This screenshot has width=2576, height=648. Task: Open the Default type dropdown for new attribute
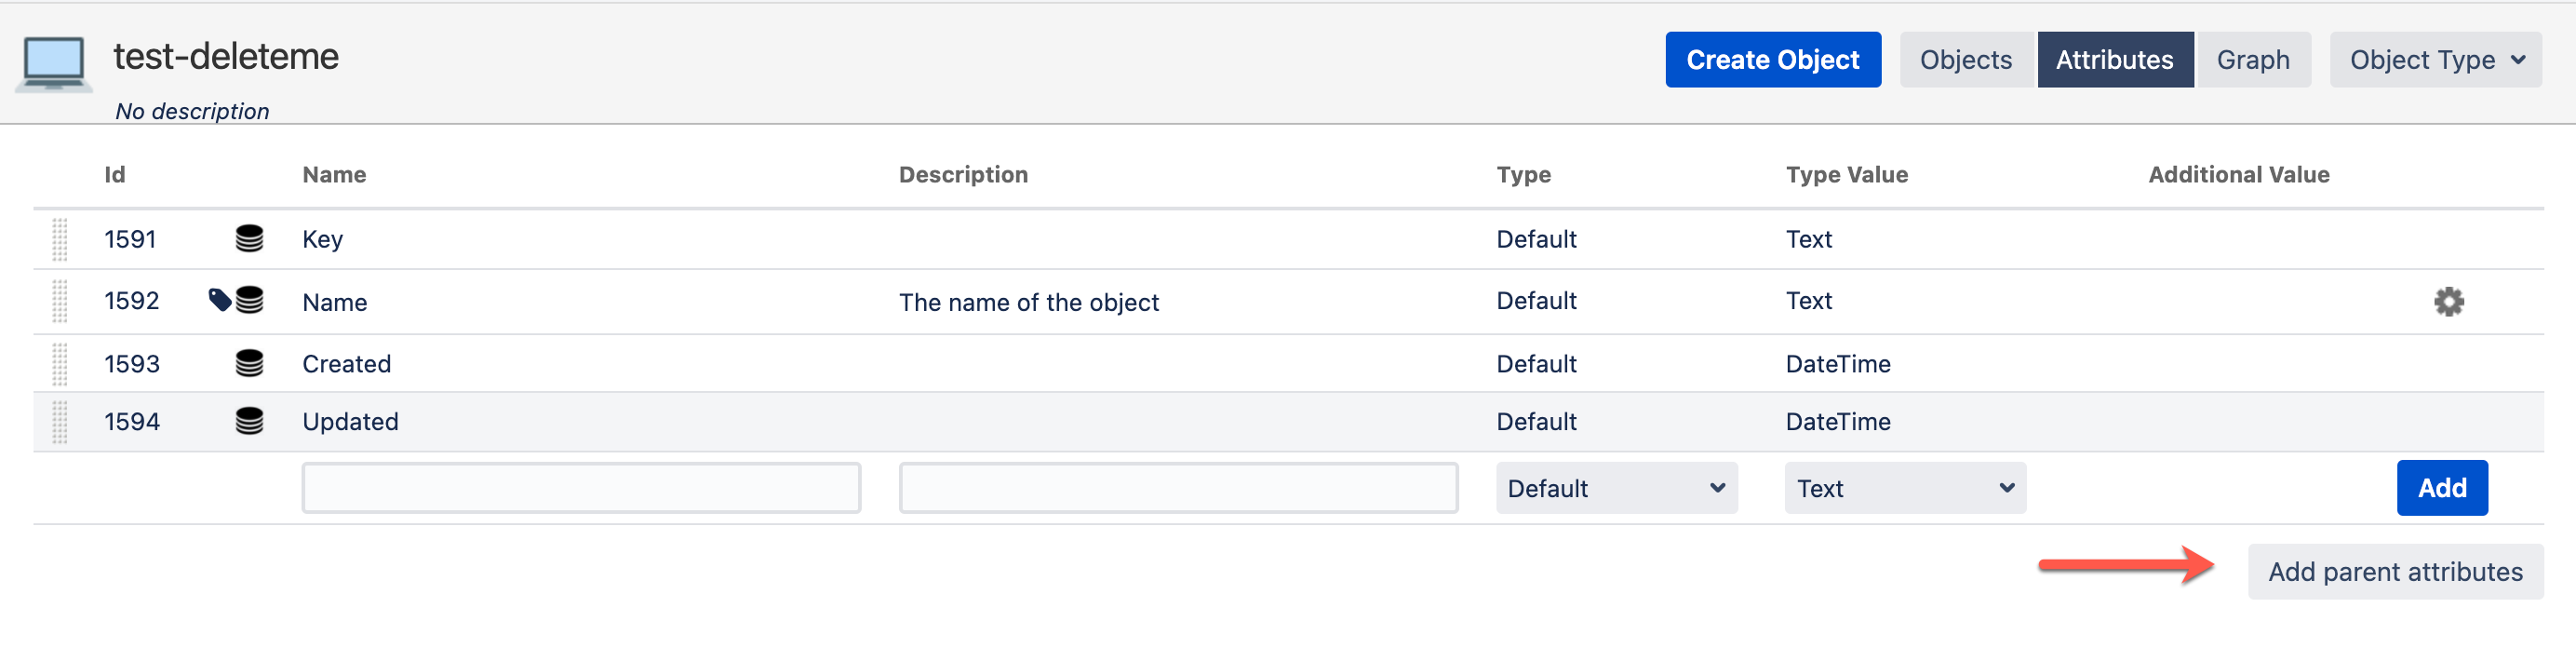click(x=1616, y=488)
